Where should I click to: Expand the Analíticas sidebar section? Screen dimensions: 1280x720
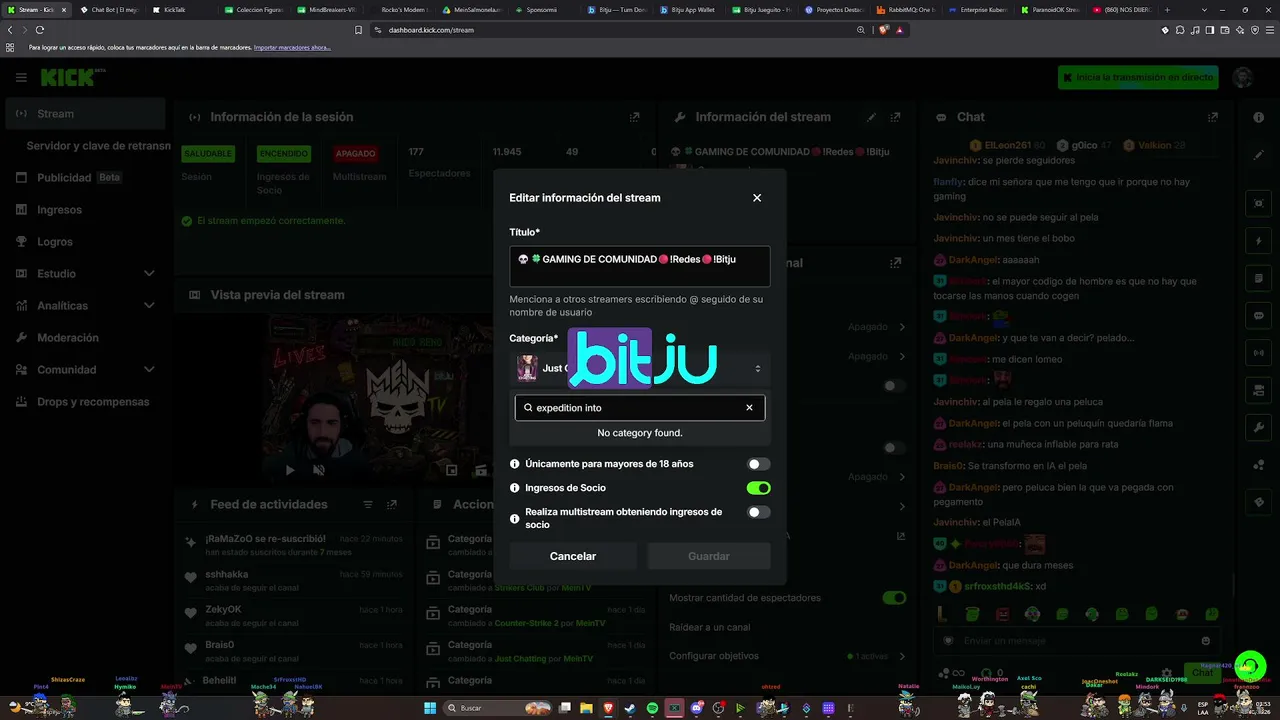tap(149, 306)
